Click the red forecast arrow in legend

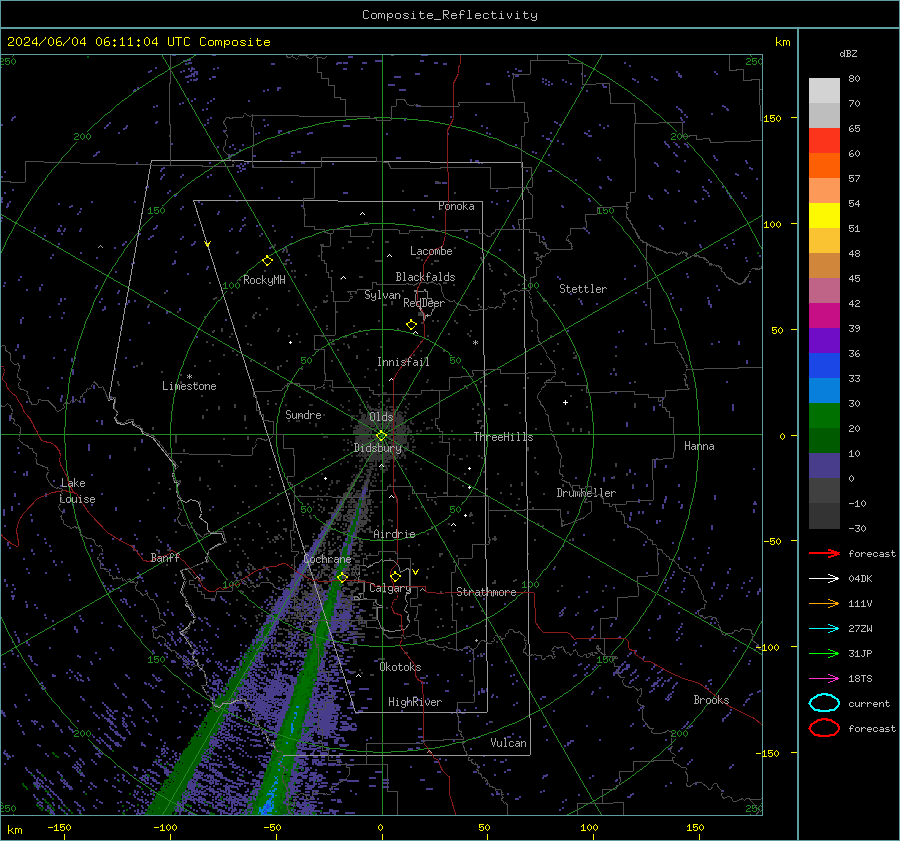point(824,553)
